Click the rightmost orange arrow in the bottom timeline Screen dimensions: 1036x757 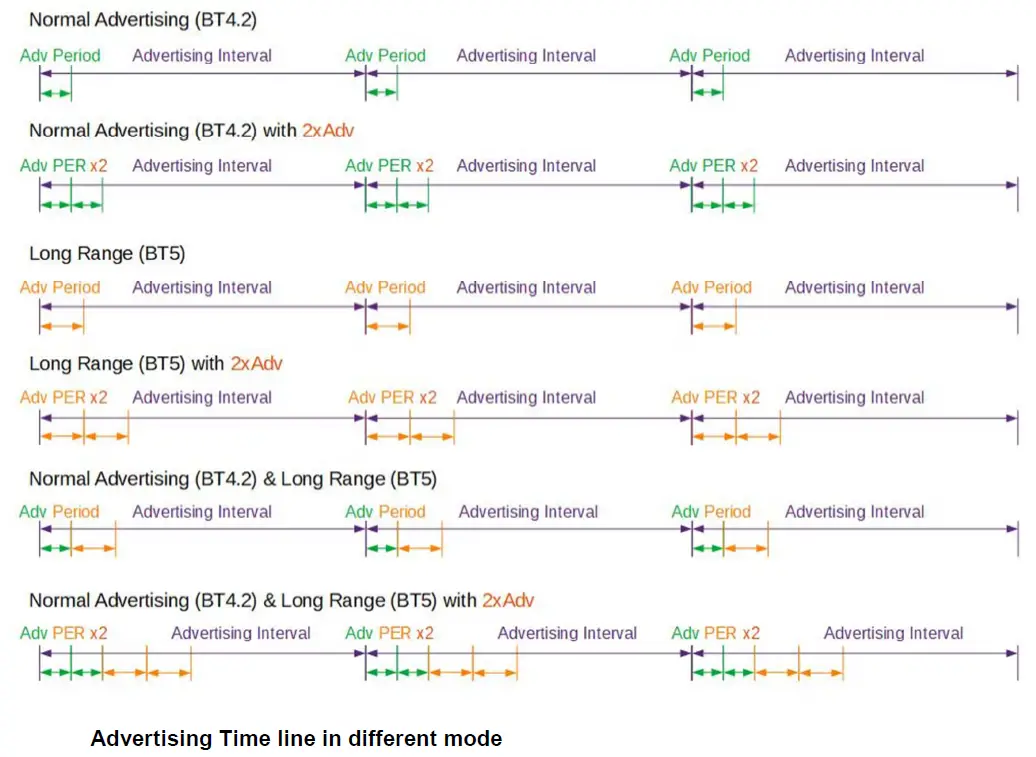pyautogui.click(x=821, y=673)
